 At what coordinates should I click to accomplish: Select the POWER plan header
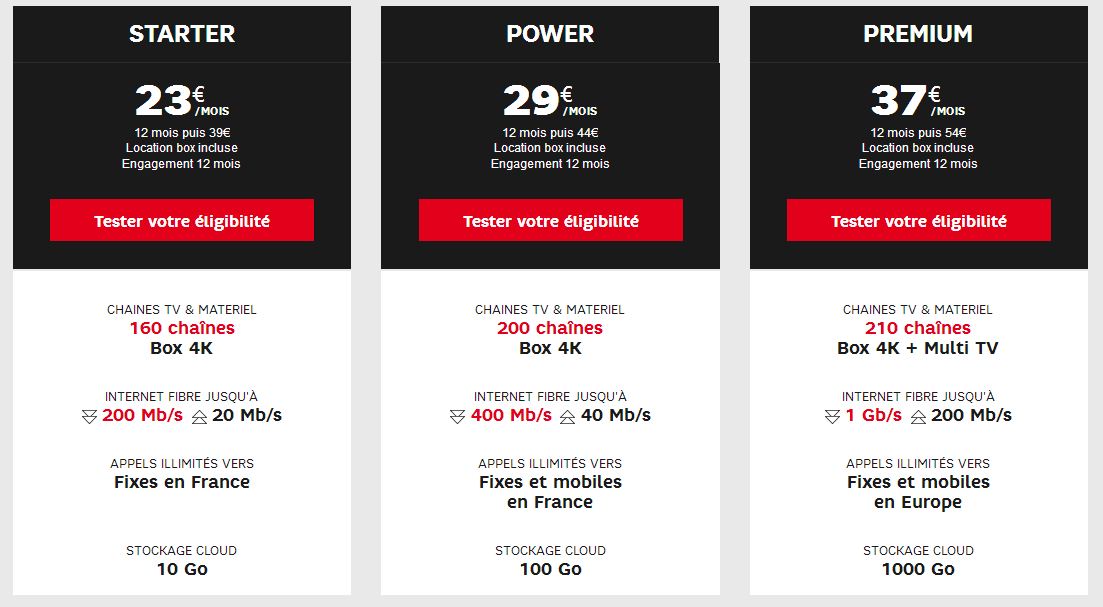click(x=550, y=34)
